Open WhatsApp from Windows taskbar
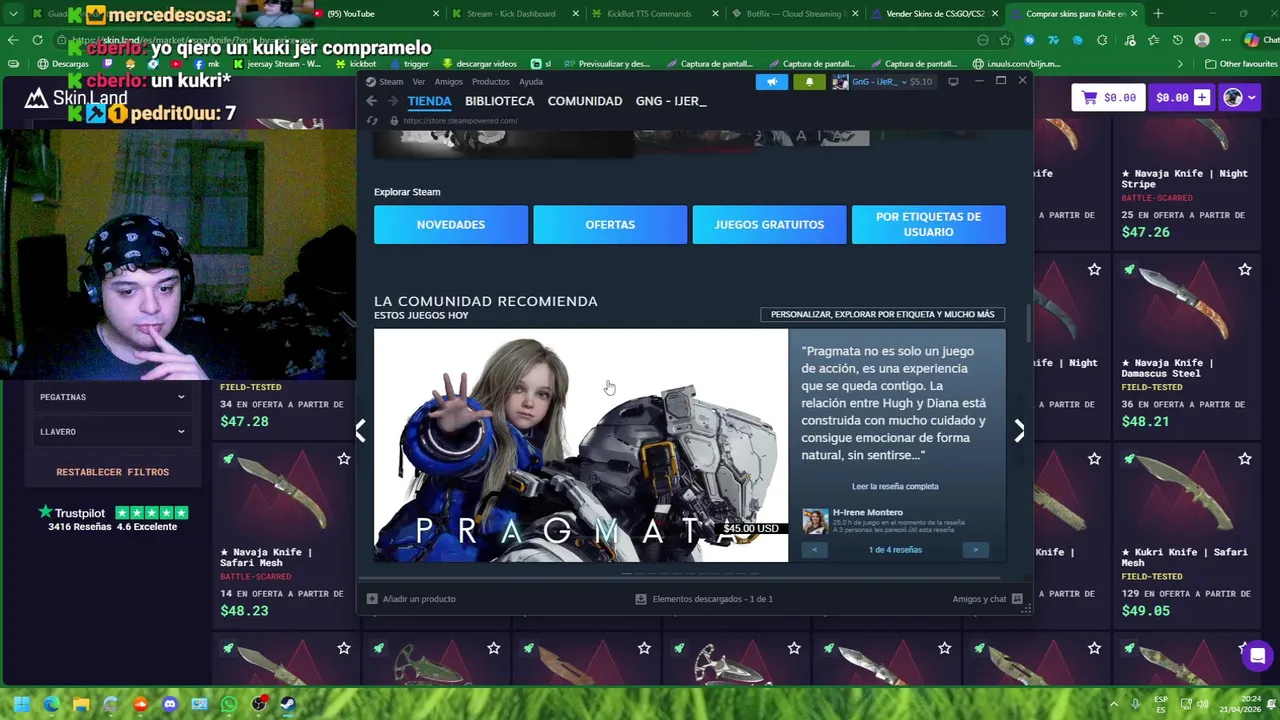The height and width of the screenshot is (720, 1280). (x=229, y=704)
